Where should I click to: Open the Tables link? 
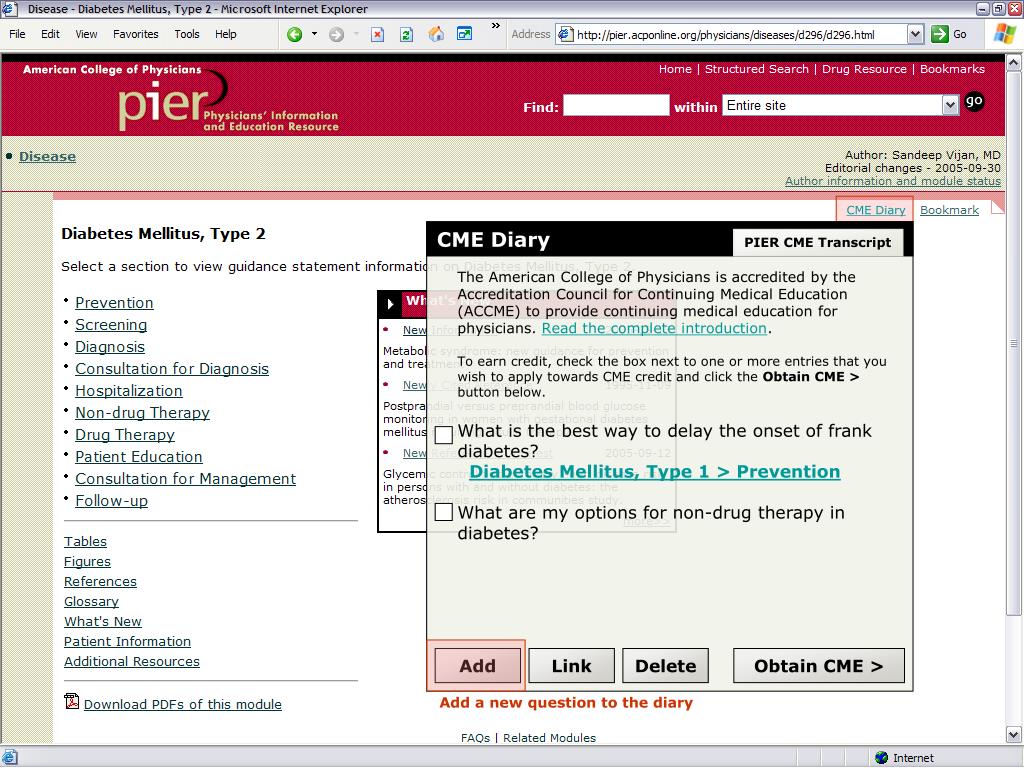[x=86, y=541]
